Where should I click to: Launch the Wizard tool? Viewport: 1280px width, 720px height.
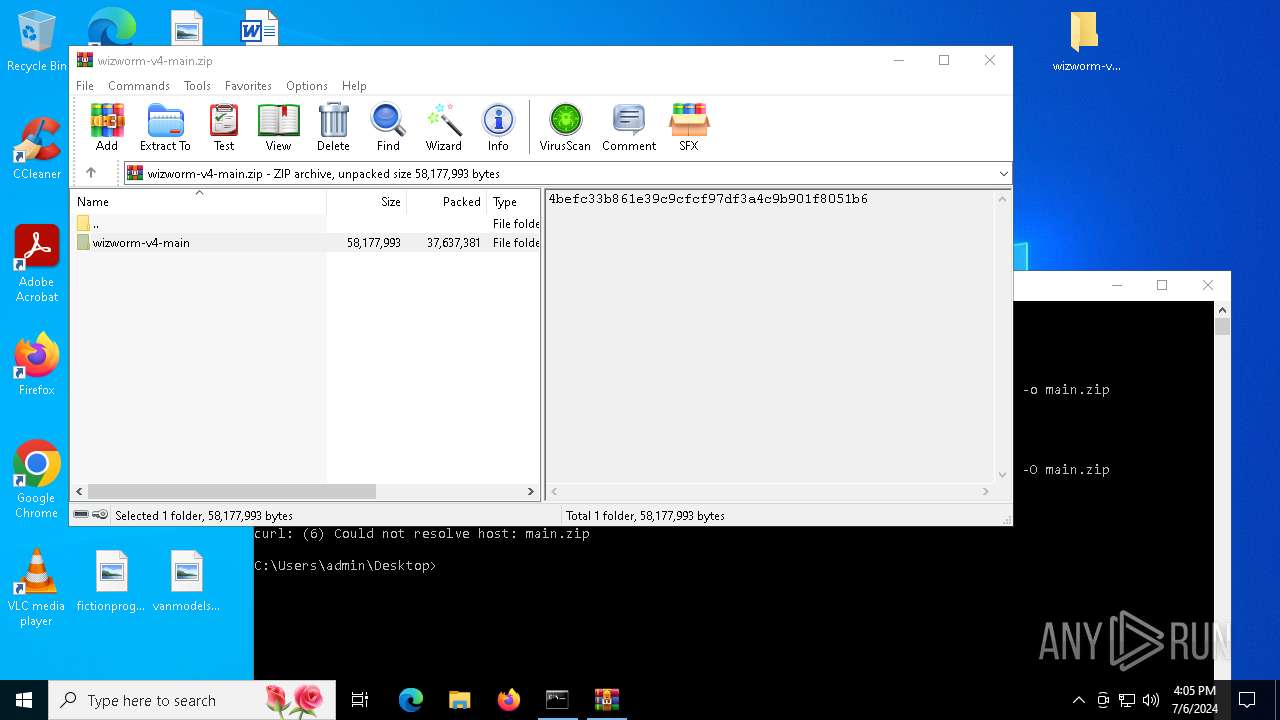[443, 127]
